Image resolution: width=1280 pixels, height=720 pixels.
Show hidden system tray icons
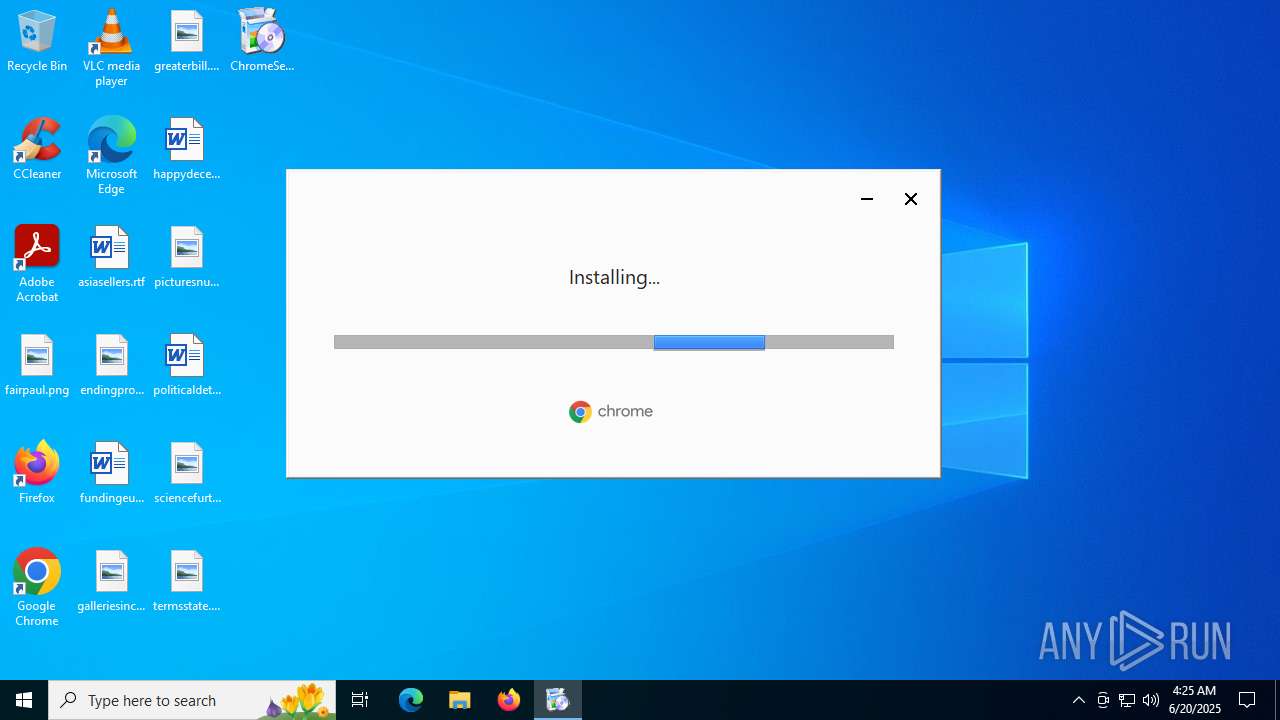click(x=1079, y=700)
